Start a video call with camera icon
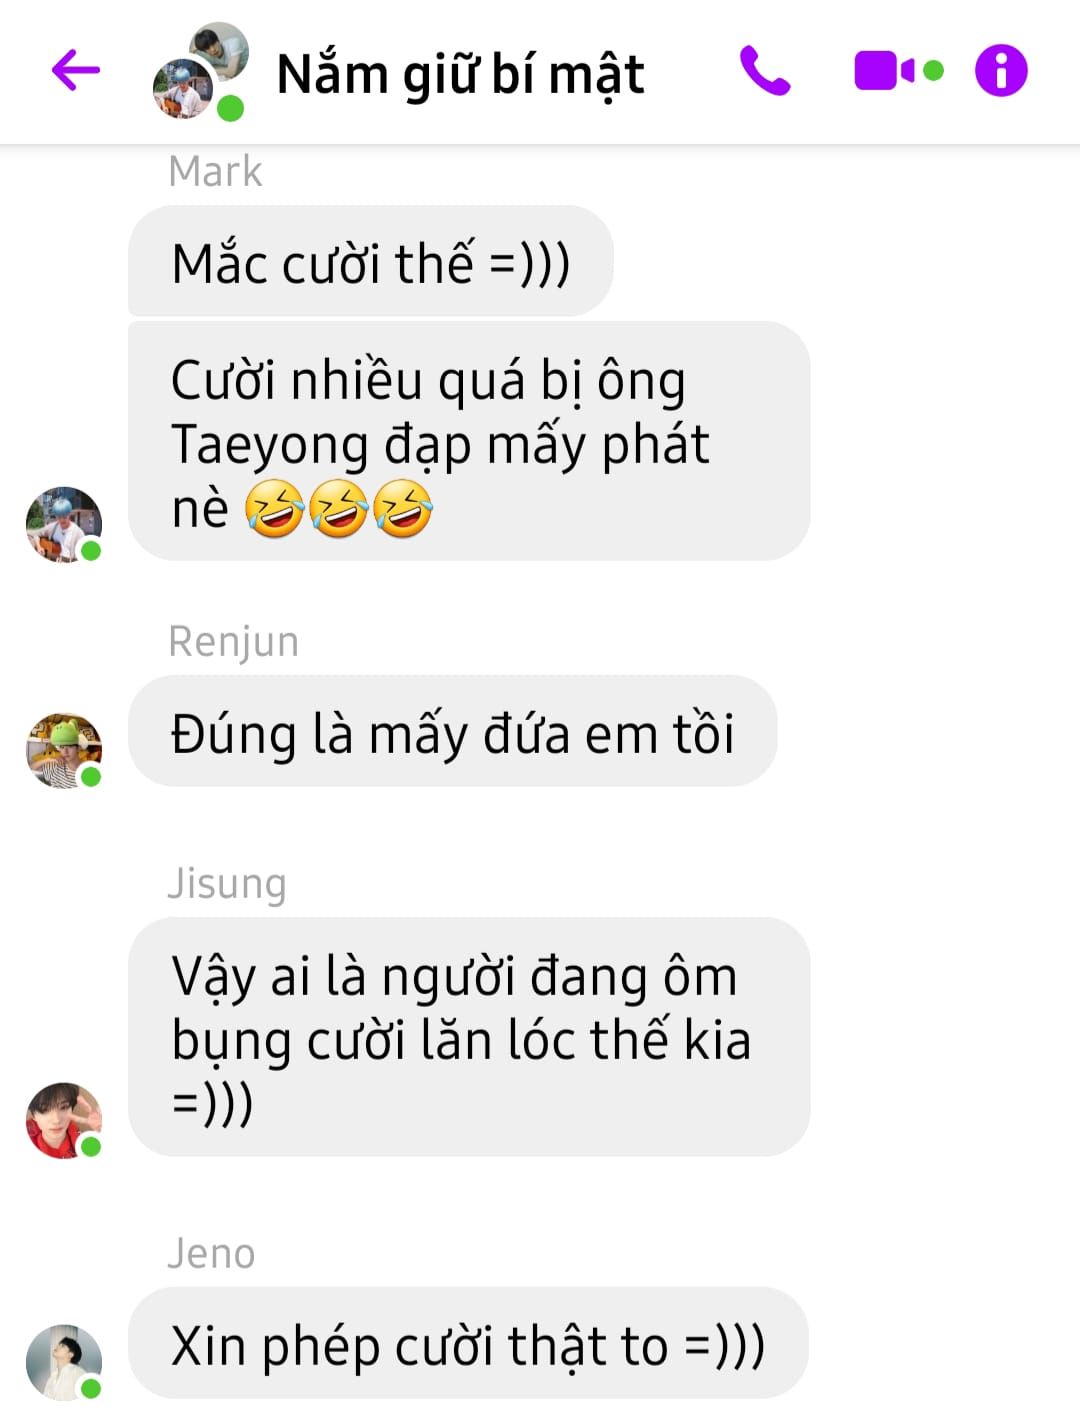The image size is (1080, 1426). click(x=898, y=71)
